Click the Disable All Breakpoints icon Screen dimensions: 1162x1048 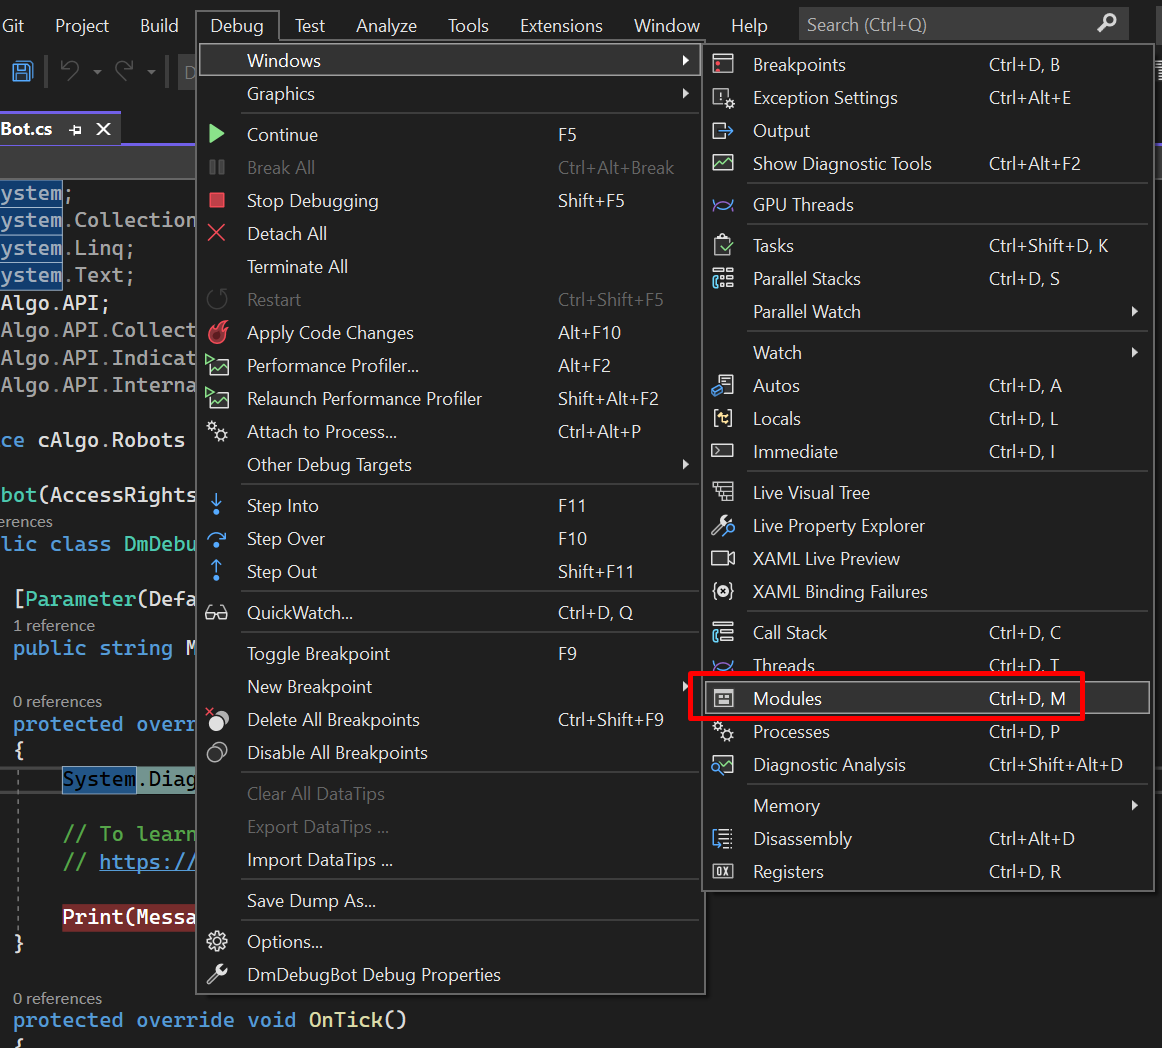217,752
